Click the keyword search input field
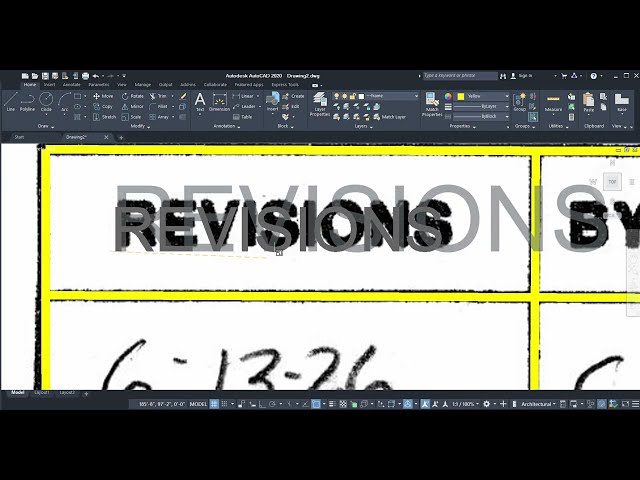 [x=460, y=76]
